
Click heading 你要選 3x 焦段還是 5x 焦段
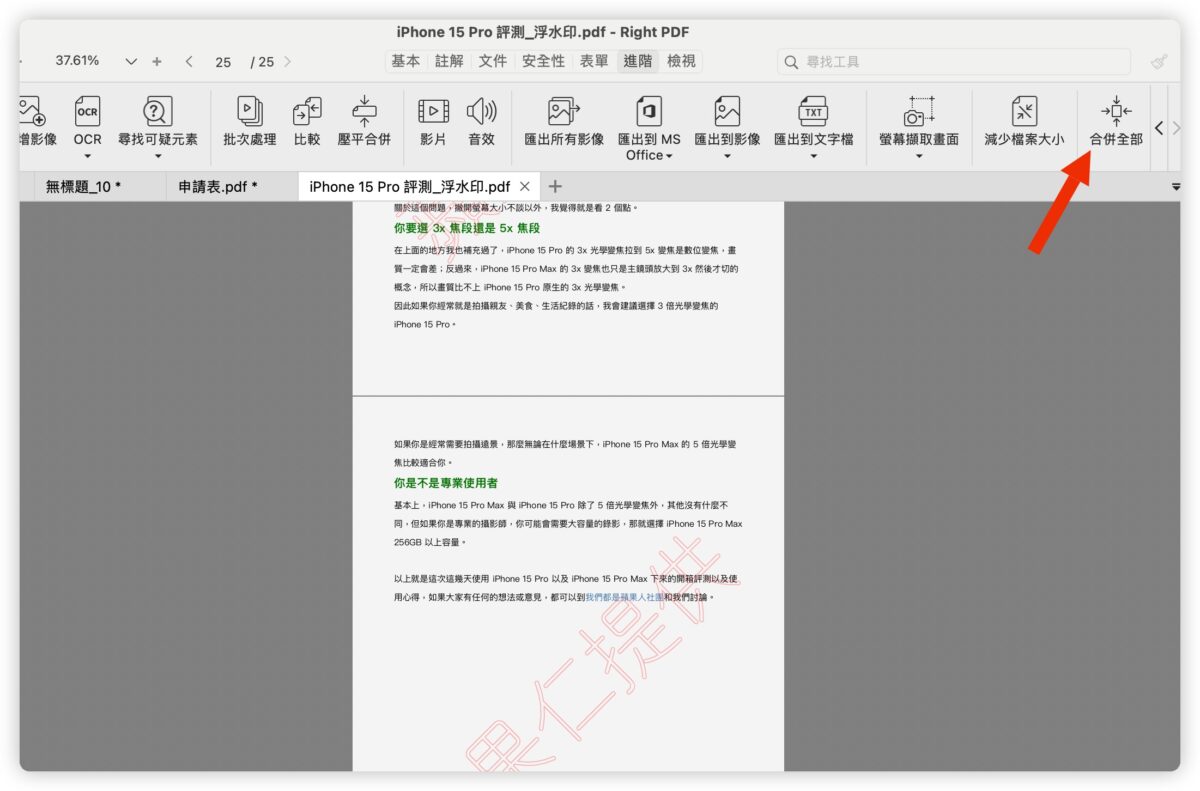(467, 228)
